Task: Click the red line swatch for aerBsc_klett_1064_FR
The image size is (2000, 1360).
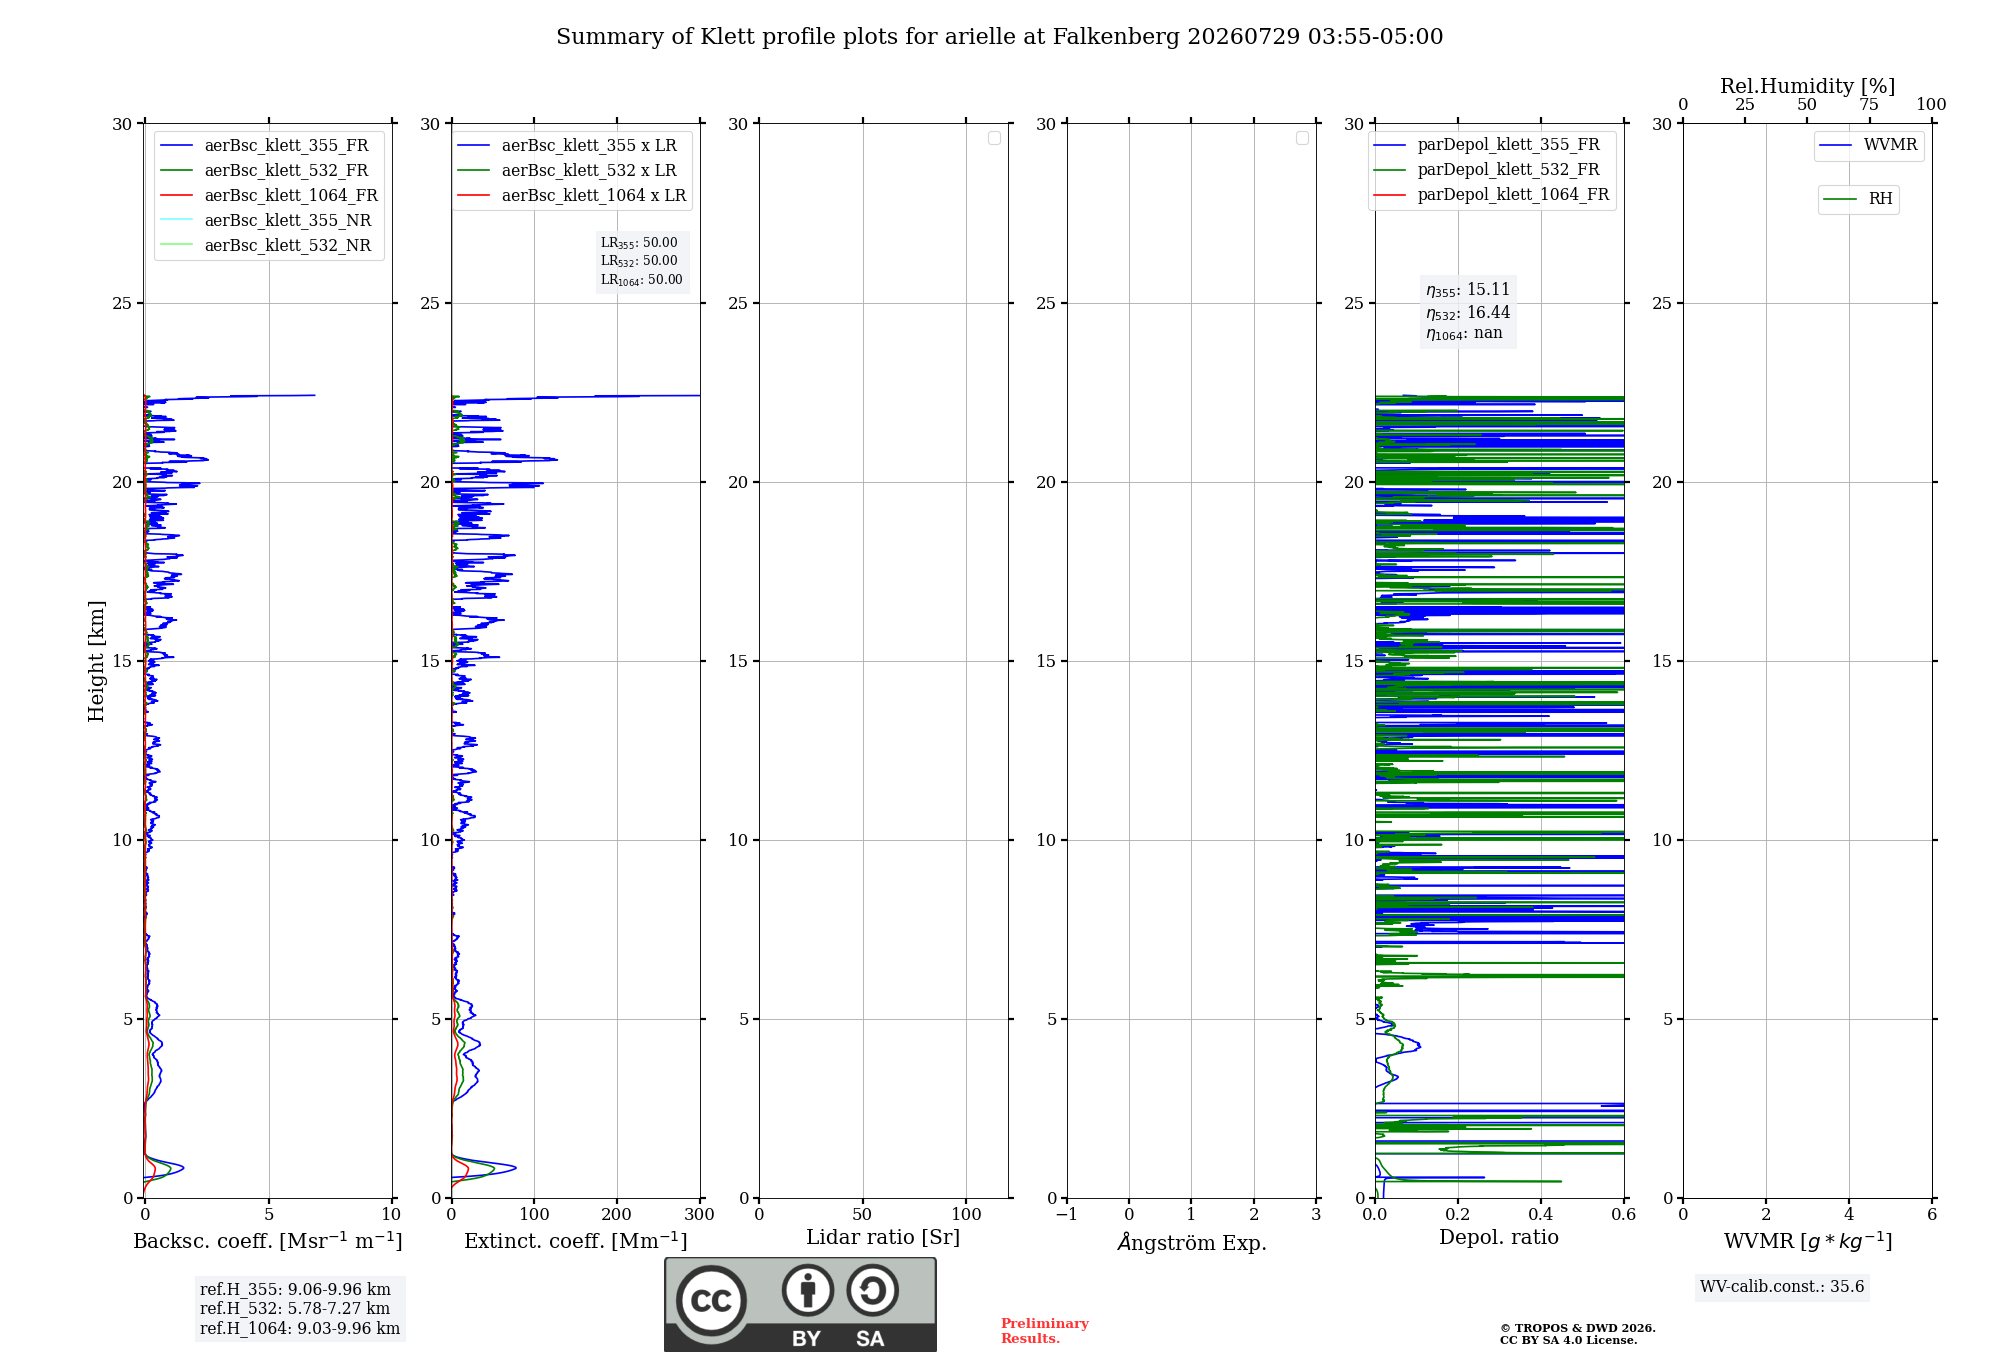Action: [x=176, y=196]
